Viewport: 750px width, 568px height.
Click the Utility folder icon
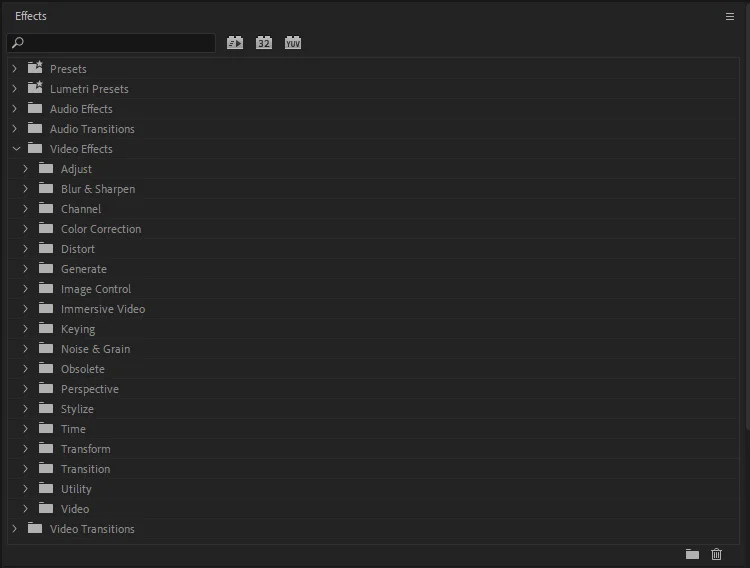tap(46, 488)
